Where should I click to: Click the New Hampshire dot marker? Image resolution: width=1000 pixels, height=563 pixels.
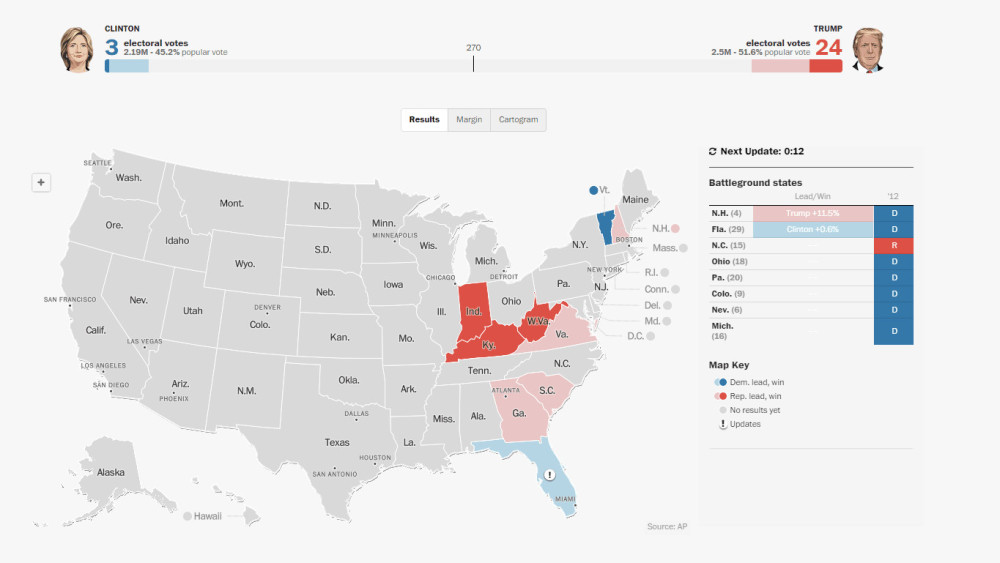pos(675,228)
